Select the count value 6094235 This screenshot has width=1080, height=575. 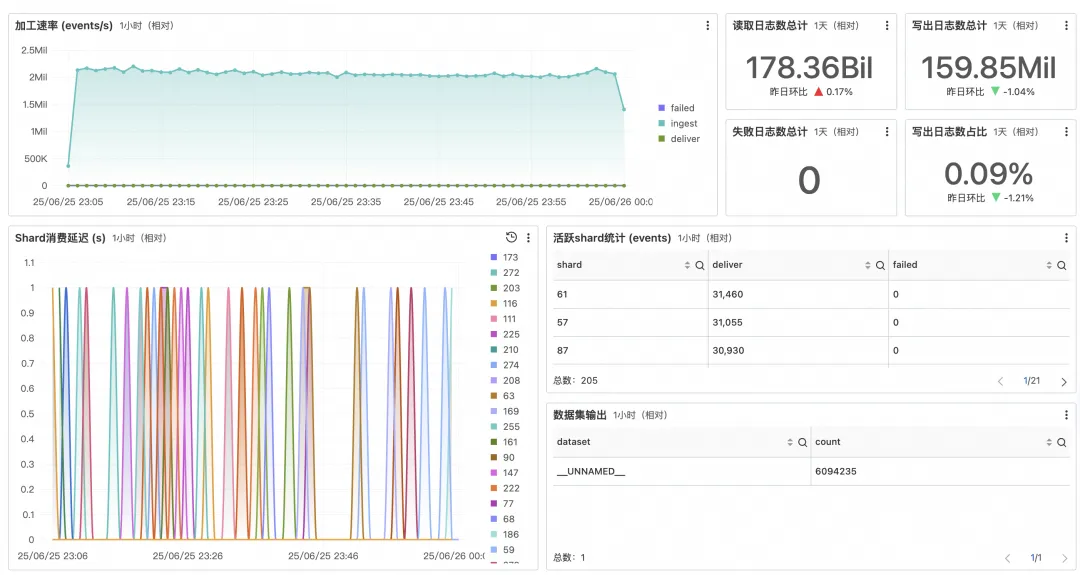[x=940, y=472]
